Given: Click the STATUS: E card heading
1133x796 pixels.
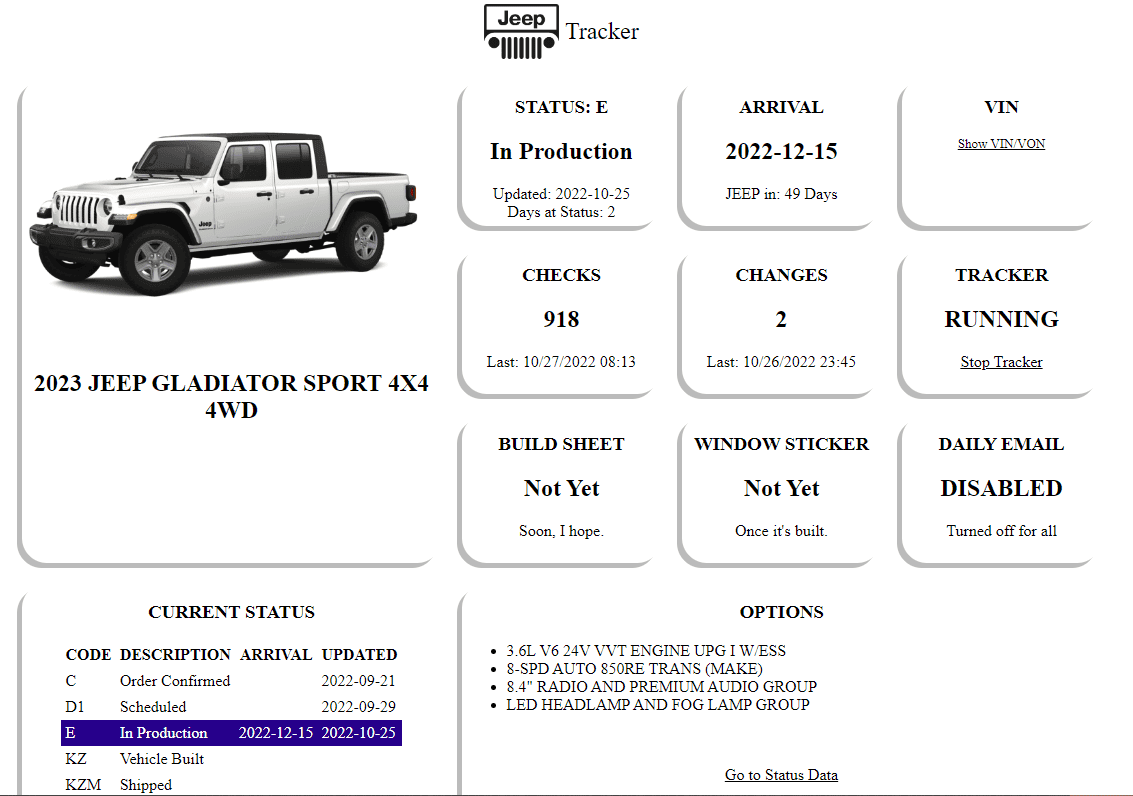Looking at the screenshot, I should tap(561, 107).
